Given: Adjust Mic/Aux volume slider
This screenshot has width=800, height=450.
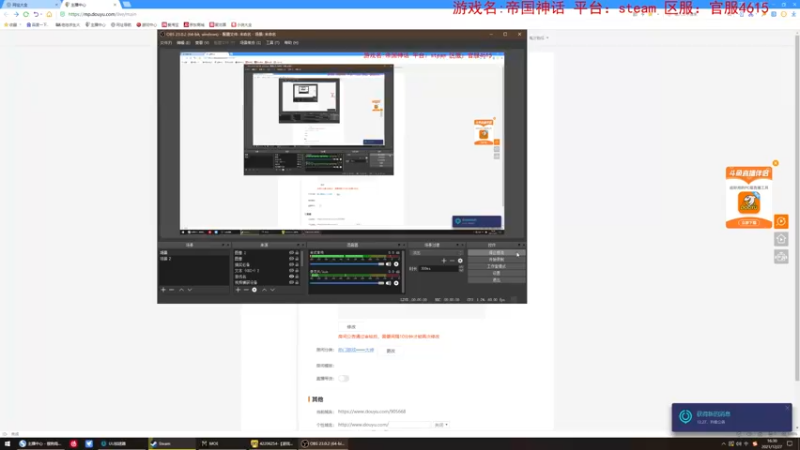Looking at the screenshot, I should tap(346, 283).
